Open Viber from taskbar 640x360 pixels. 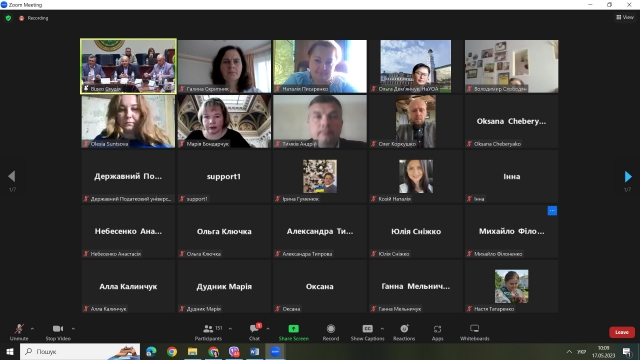pos(234,351)
